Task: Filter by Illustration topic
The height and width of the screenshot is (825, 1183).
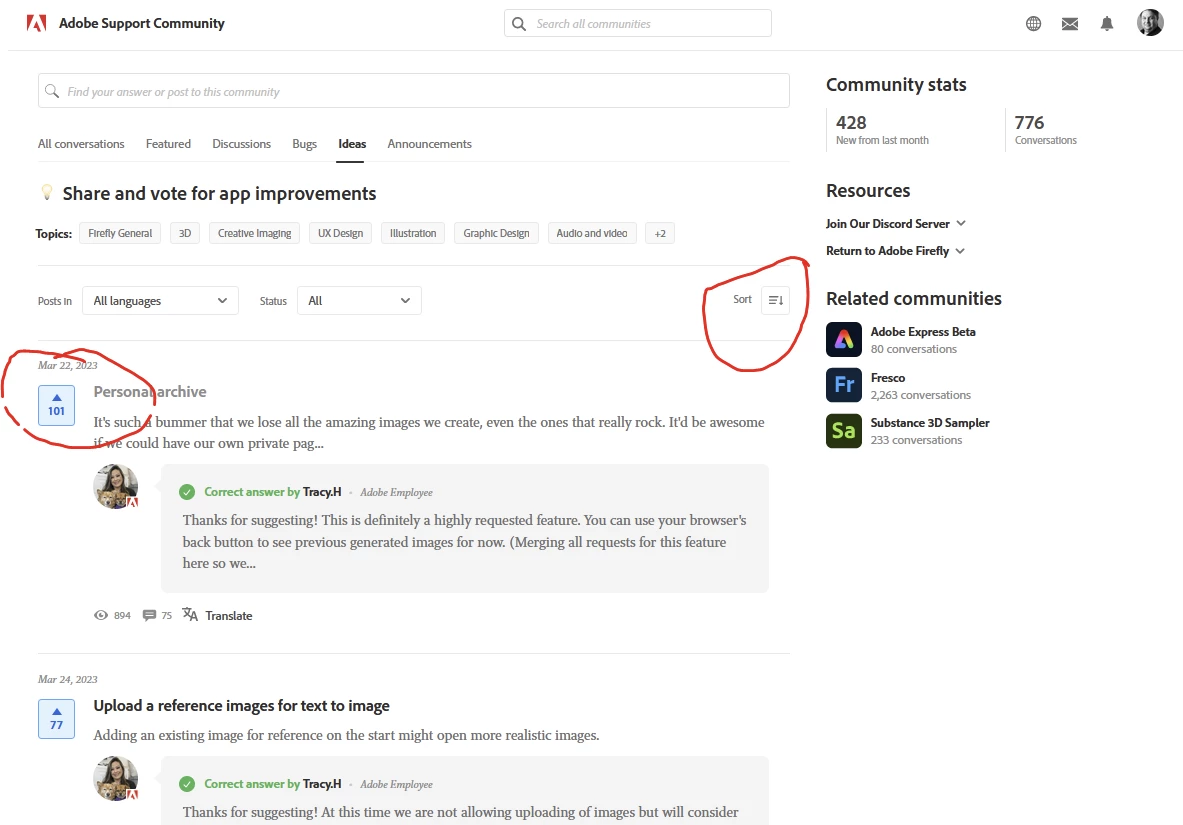Action: pos(413,233)
